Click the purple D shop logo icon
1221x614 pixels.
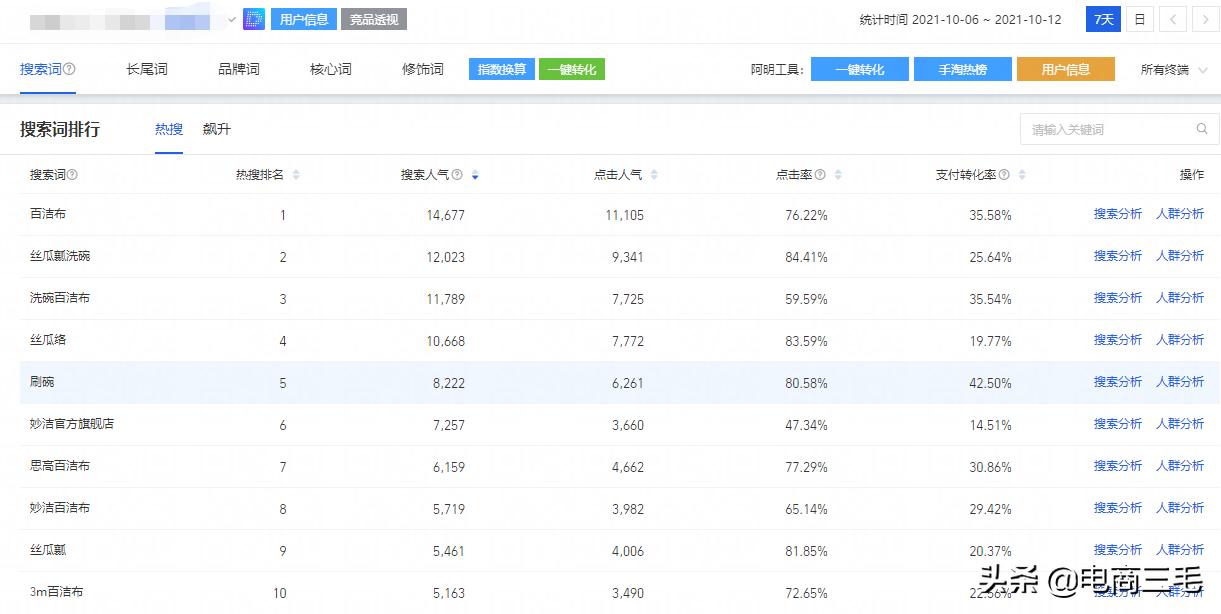[x=254, y=19]
